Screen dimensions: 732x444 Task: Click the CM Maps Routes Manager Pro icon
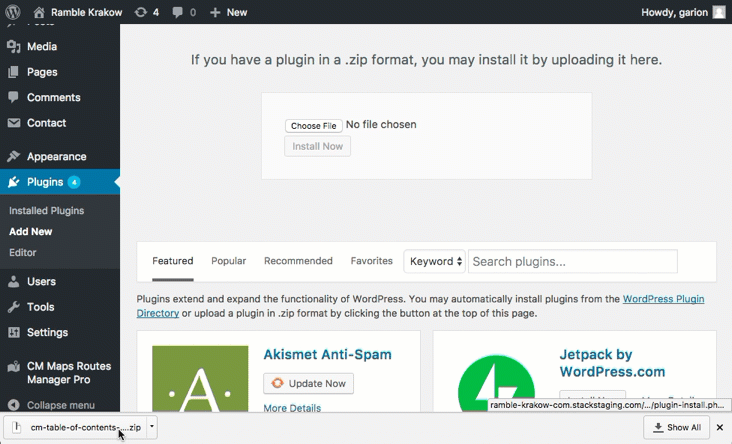[x=14, y=366]
